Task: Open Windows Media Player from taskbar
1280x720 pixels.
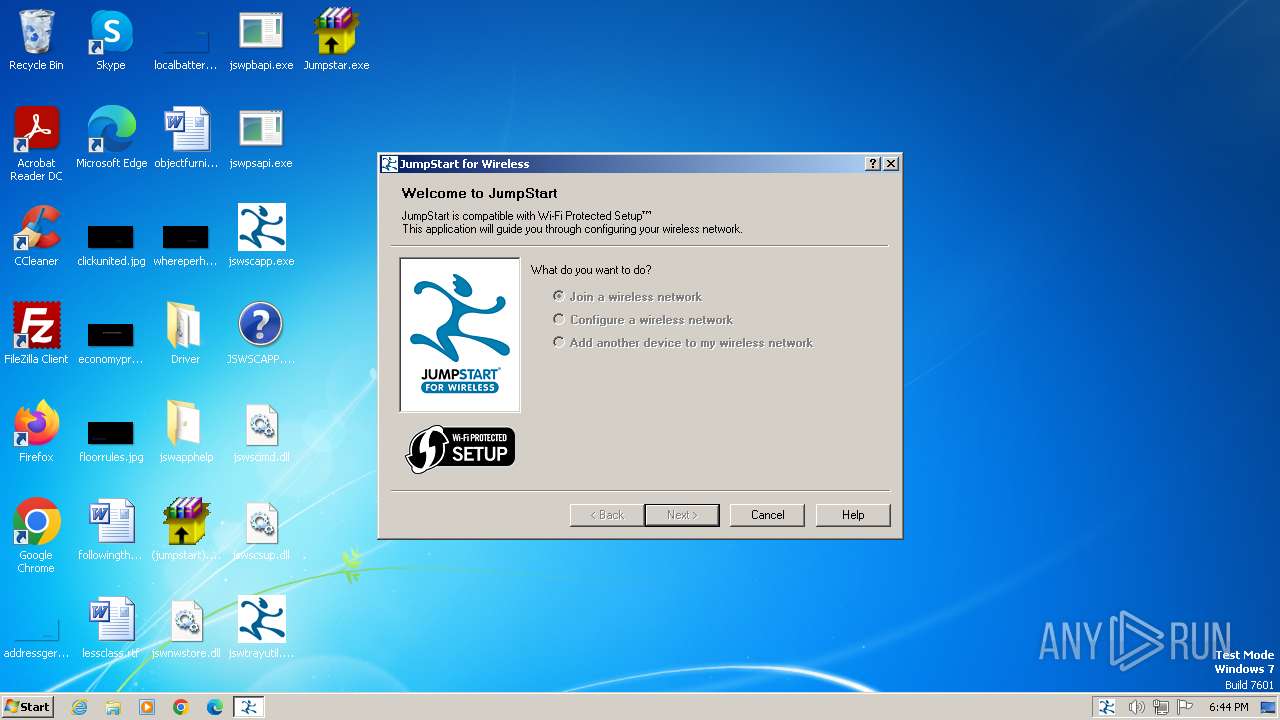Action: (x=147, y=707)
